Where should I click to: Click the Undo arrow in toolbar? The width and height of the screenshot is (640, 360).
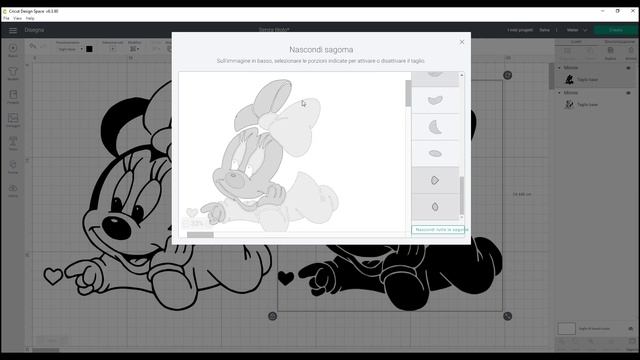33,46
